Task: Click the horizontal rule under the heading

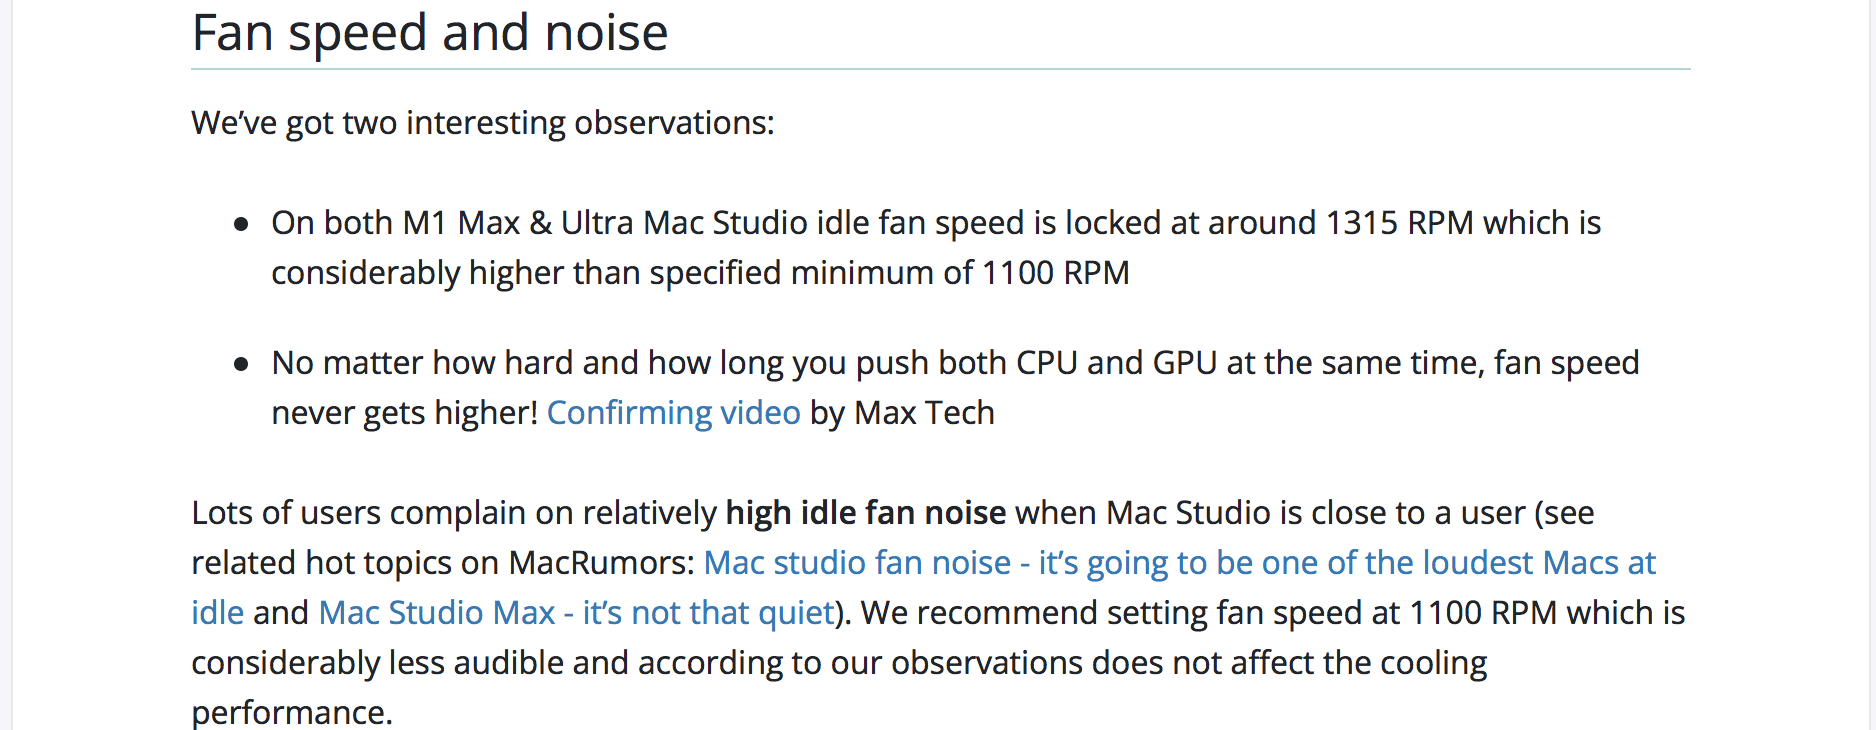Action: point(941,69)
